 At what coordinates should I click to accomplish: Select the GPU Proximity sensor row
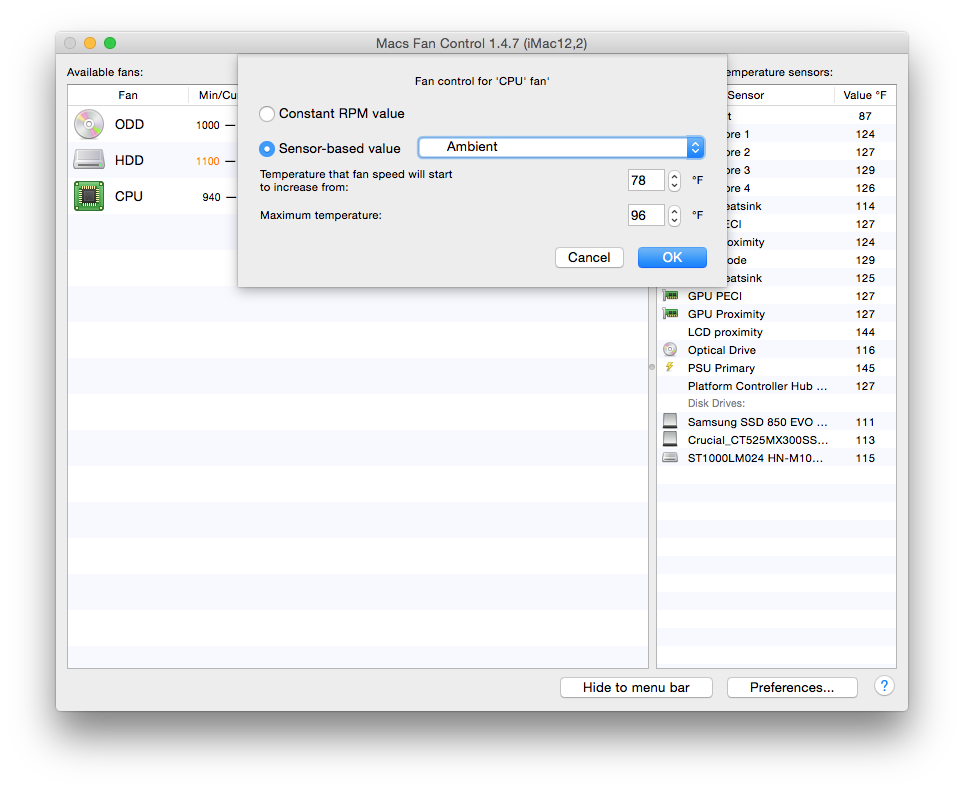(x=777, y=313)
